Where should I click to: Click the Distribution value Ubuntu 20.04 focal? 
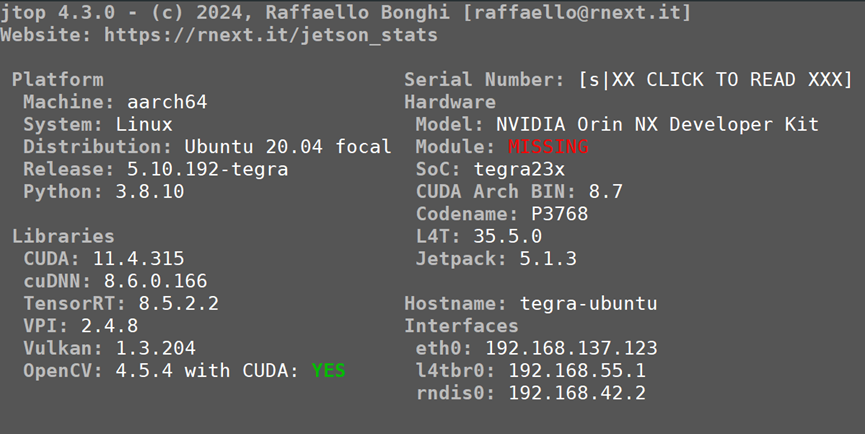288,147
